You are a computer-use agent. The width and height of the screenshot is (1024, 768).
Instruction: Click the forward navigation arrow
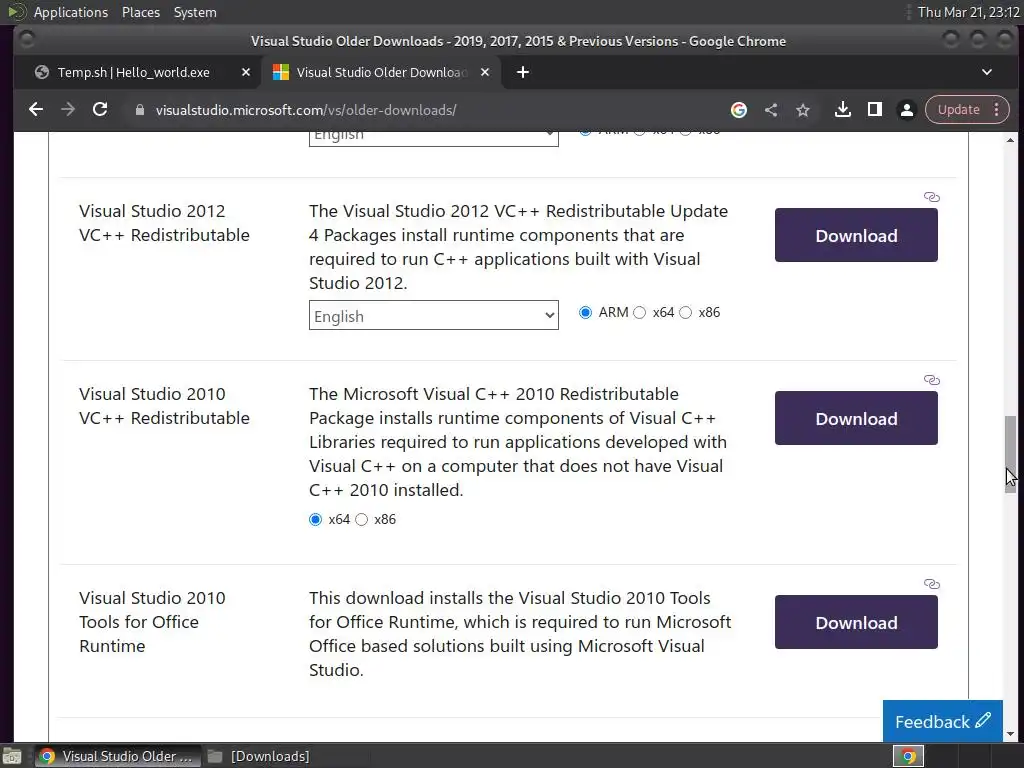point(68,110)
